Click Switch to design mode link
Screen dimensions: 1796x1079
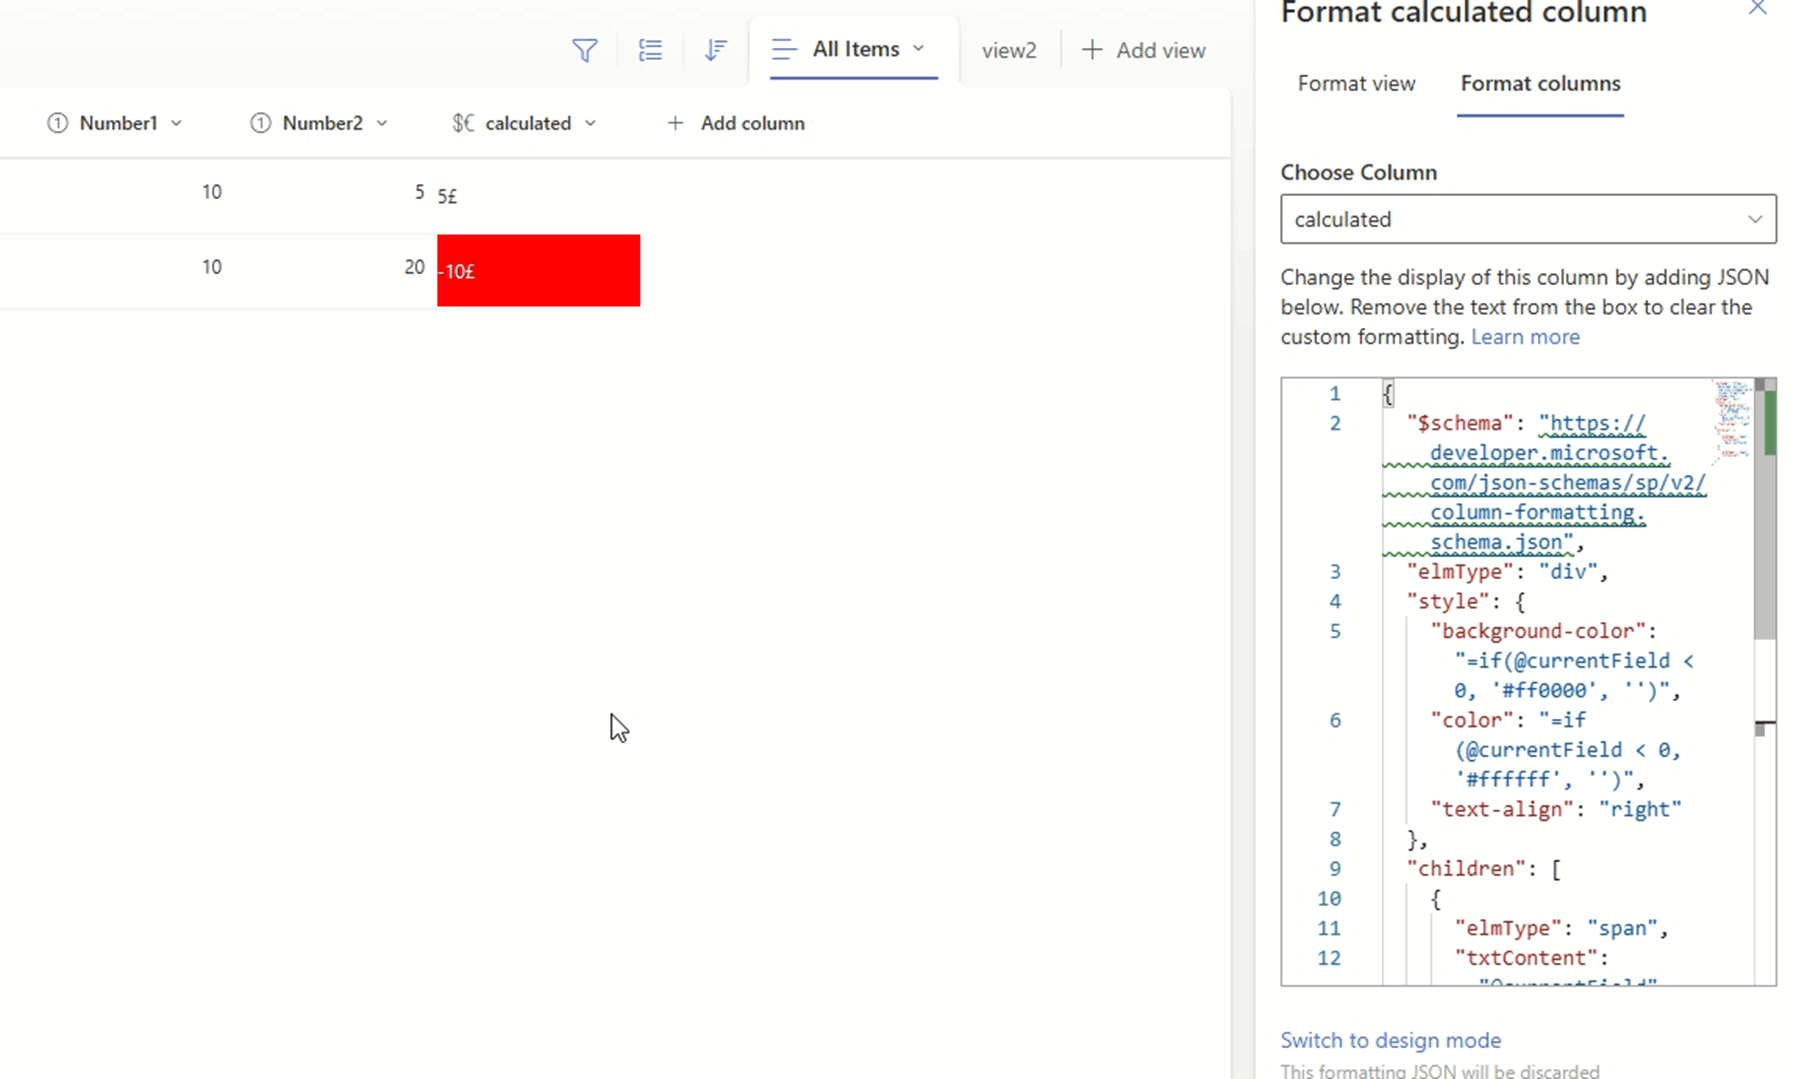(x=1390, y=1040)
